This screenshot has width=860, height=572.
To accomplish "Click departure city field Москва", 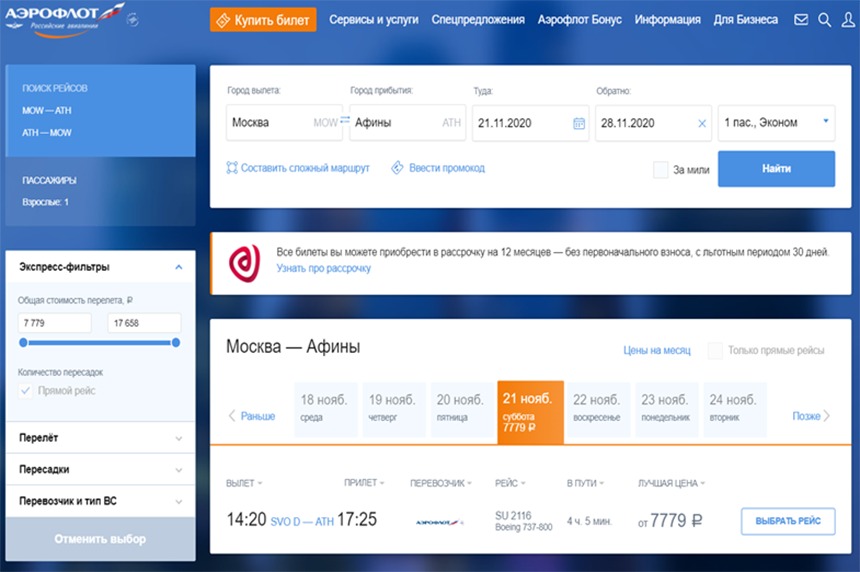I will 284,123.
